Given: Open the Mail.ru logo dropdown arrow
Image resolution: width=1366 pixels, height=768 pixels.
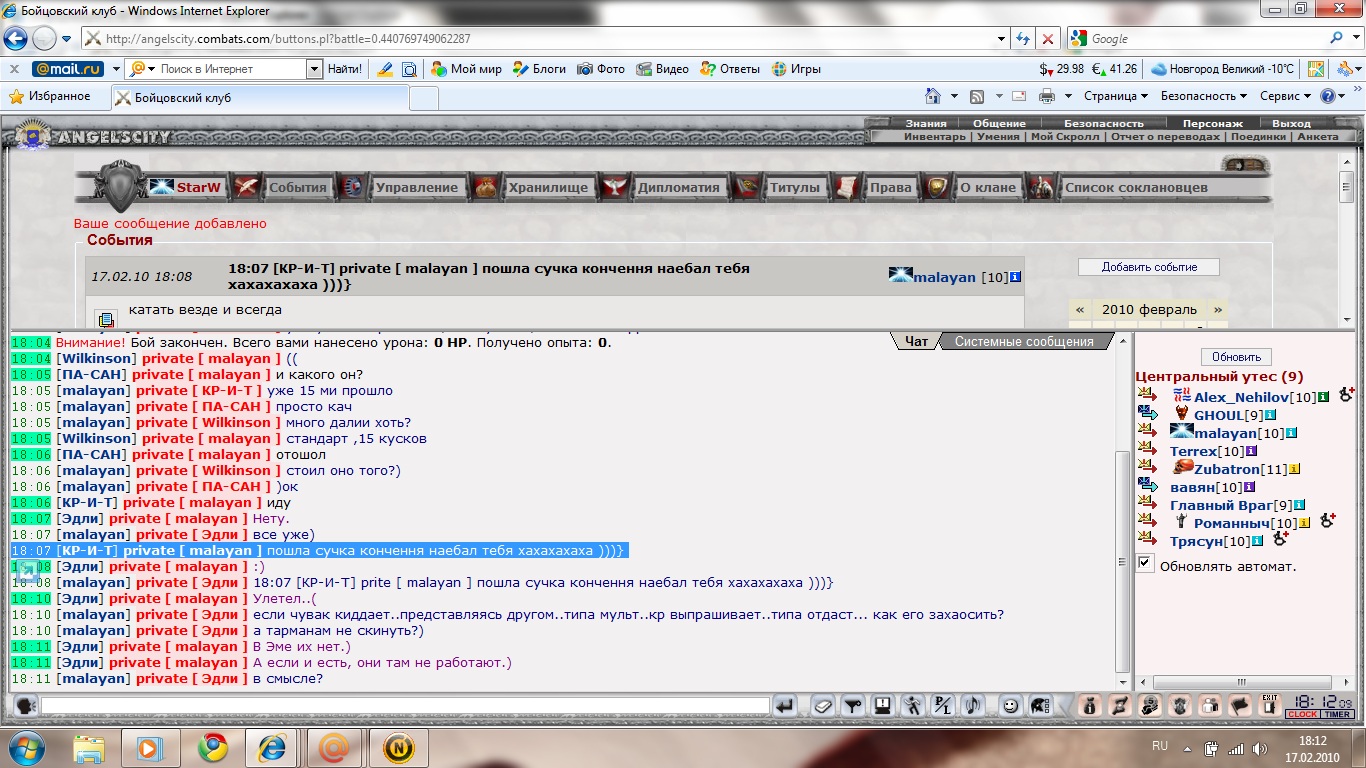Looking at the screenshot, I should [116, 69].
